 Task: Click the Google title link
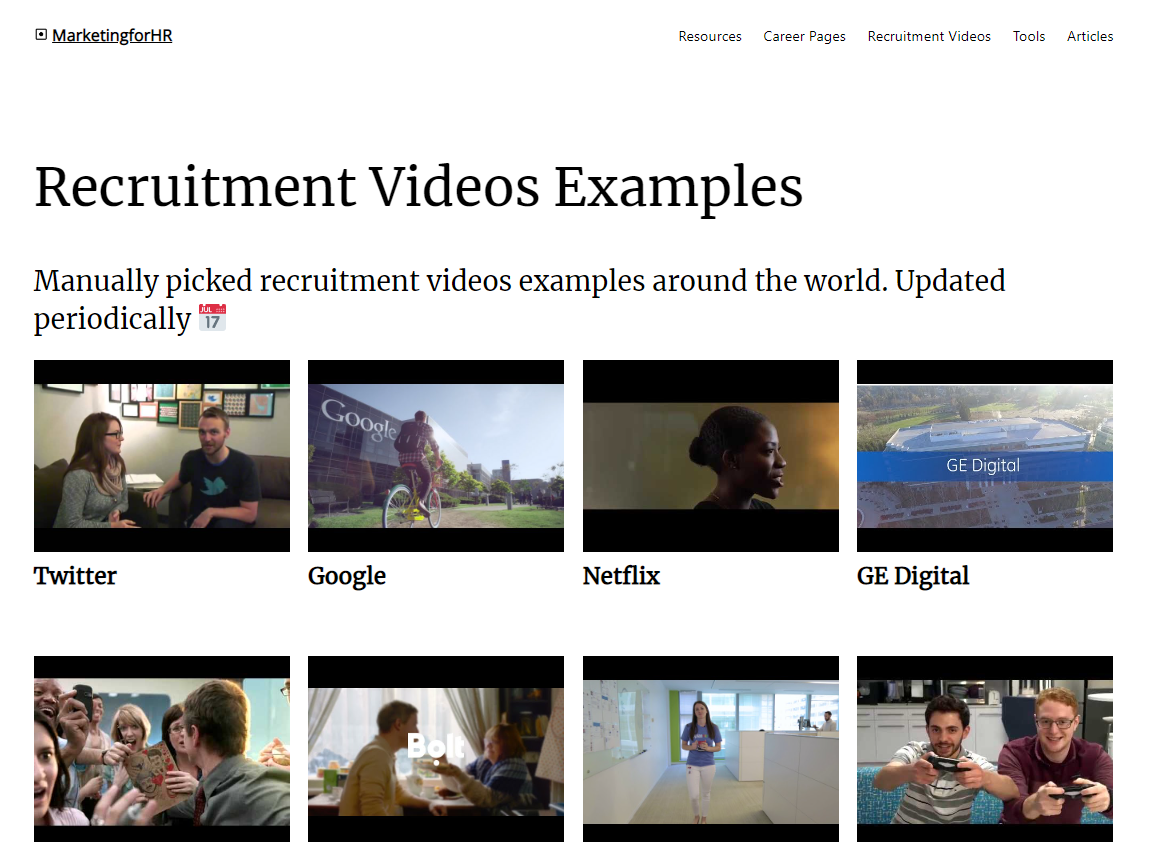point(347,576)
